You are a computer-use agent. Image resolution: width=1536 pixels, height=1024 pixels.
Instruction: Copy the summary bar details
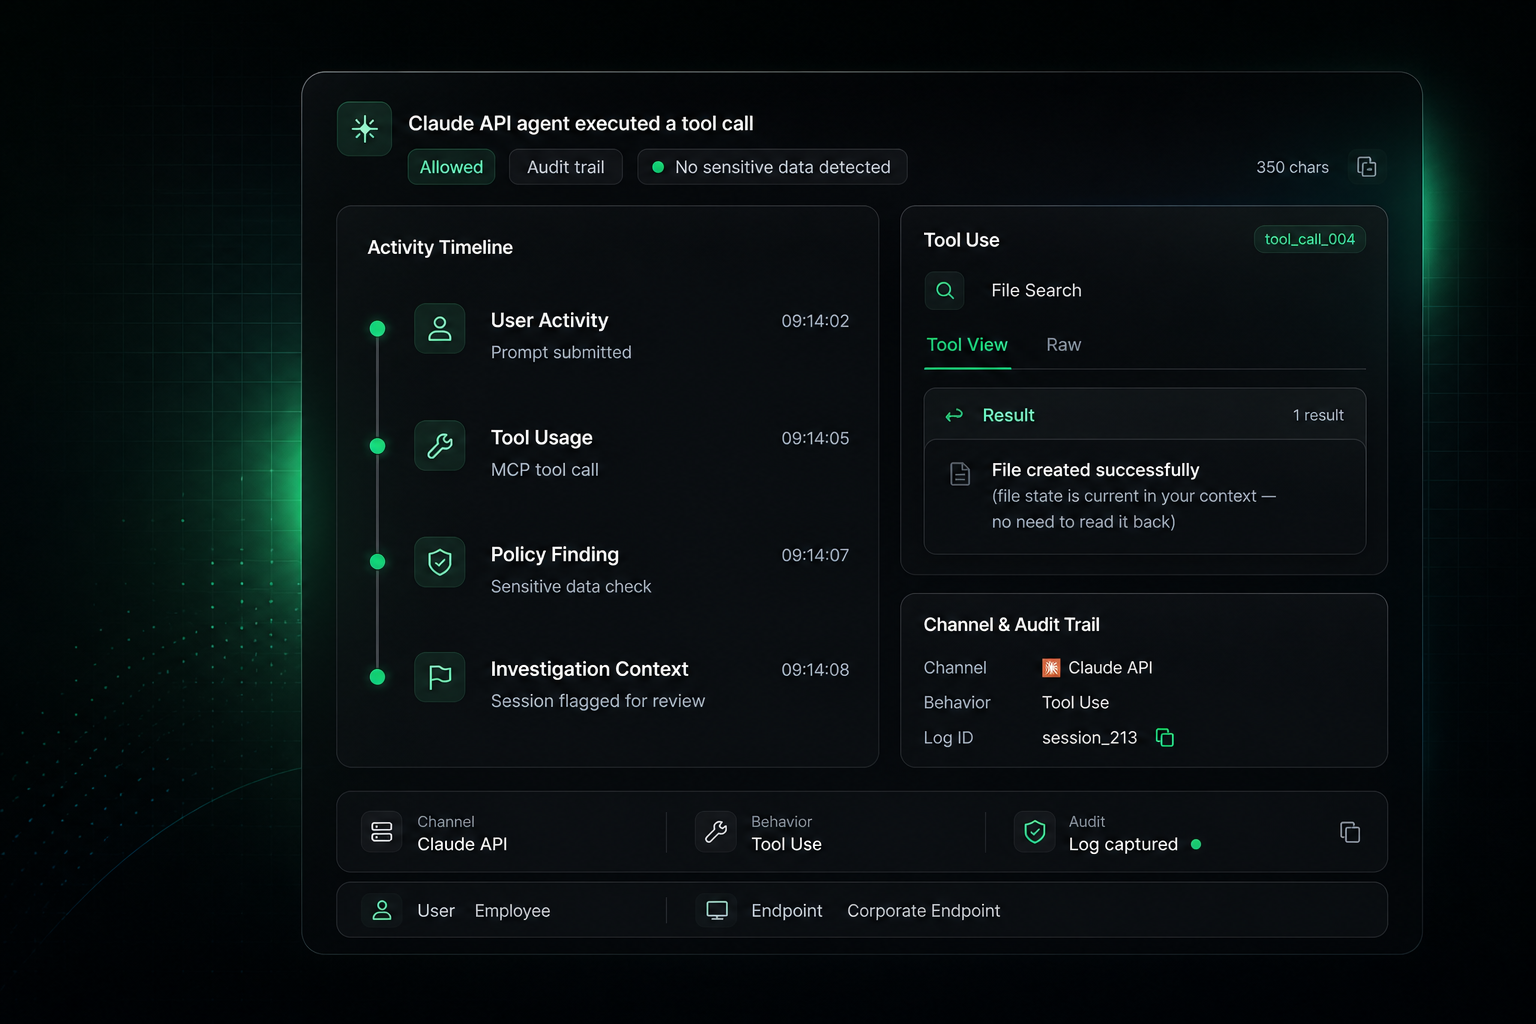[x=1350, y=832]
